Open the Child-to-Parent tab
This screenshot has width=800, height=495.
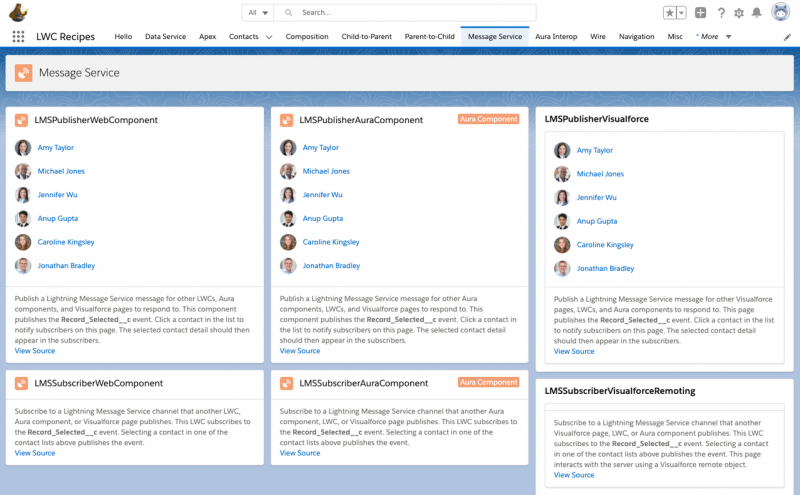pos(366,37)
